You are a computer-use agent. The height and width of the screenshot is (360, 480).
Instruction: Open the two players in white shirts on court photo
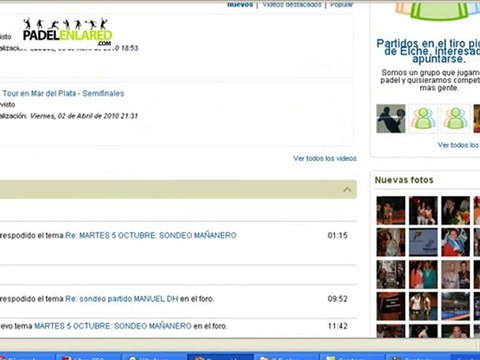pos(423,306)
